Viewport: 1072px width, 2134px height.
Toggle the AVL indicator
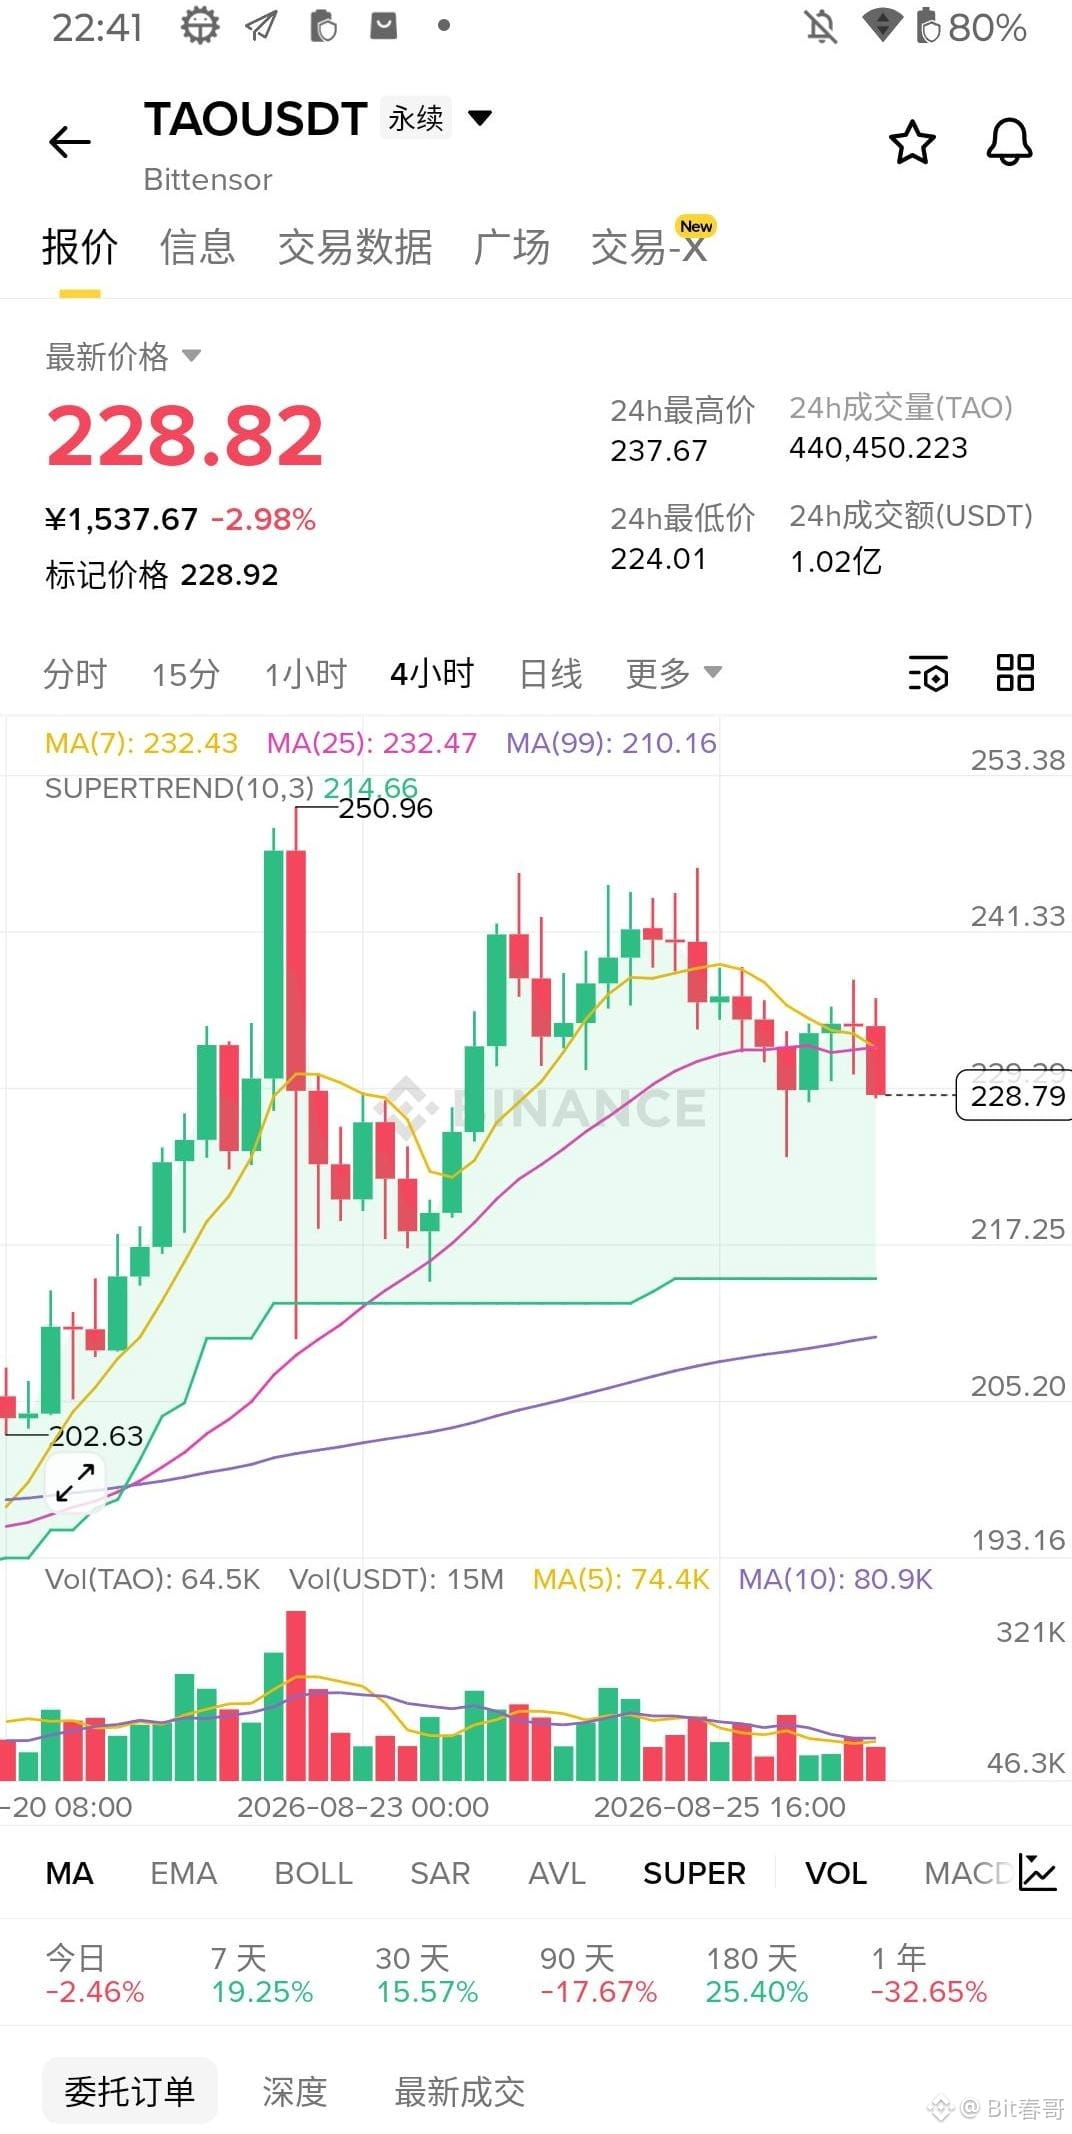(x=556, y=1873)
